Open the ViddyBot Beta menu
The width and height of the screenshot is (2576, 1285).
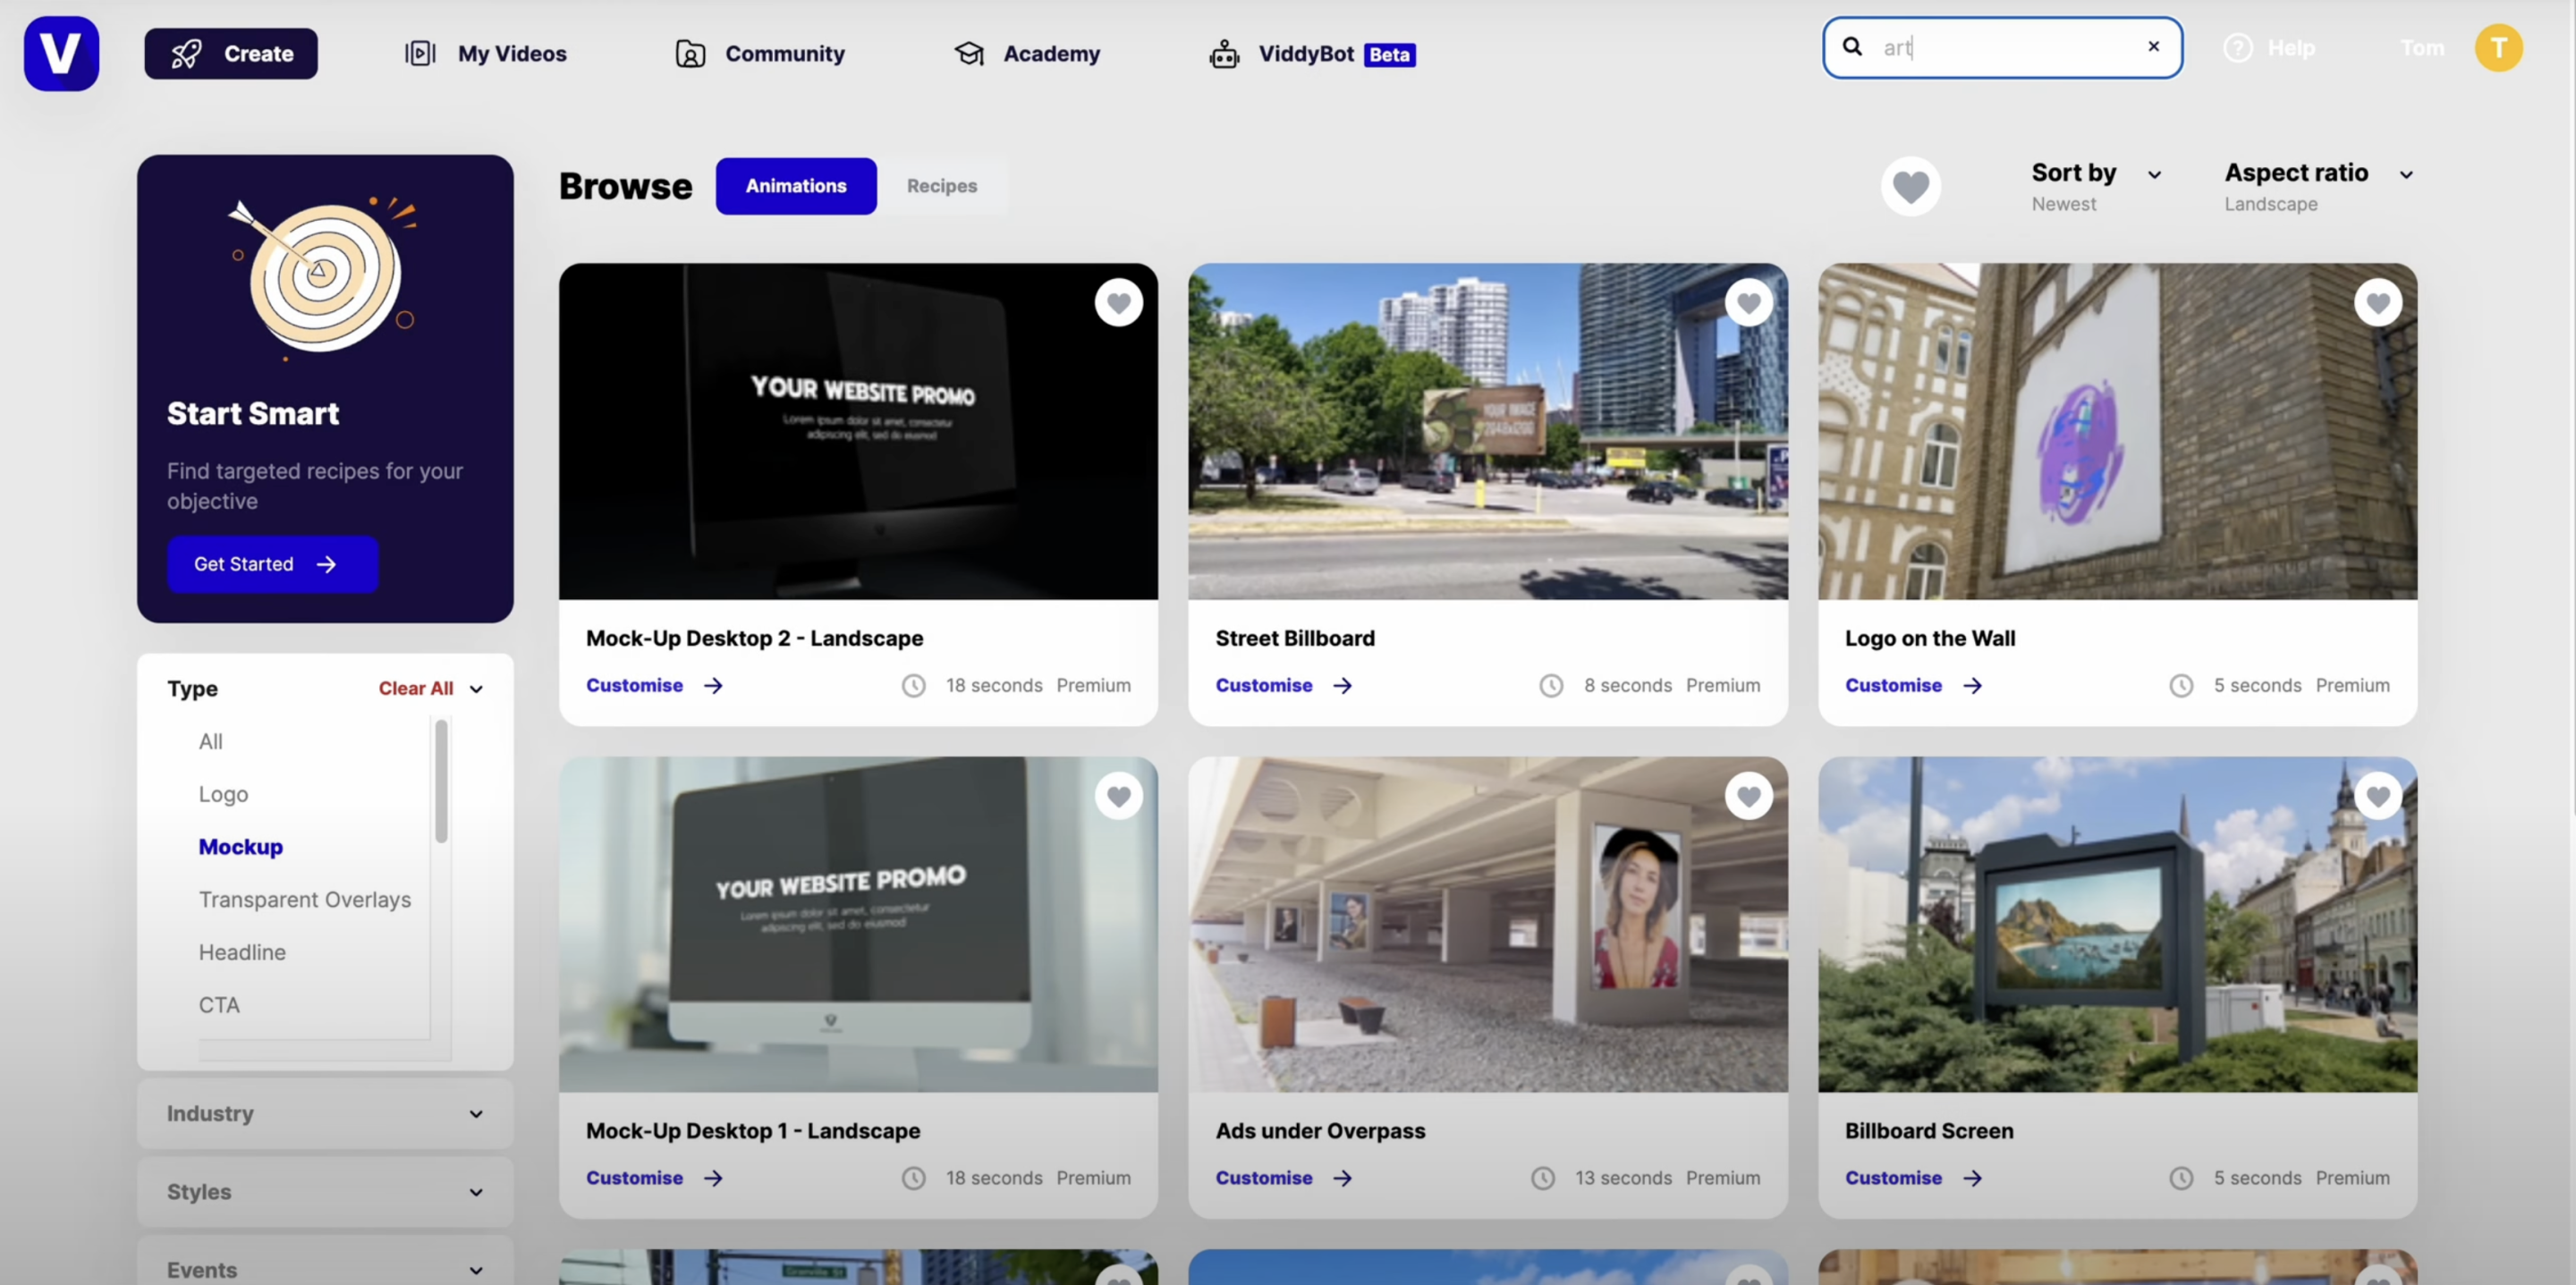(x=1312, y=53)
